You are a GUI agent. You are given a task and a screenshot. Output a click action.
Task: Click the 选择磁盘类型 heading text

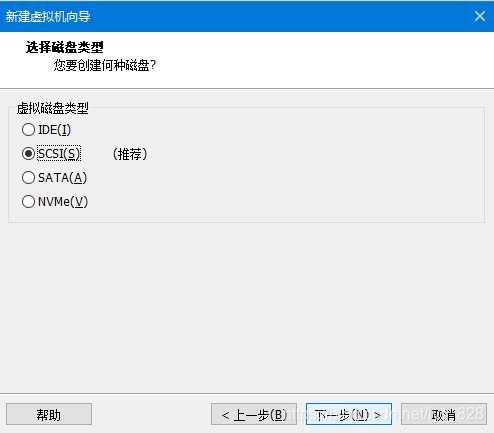coord(65,47)
